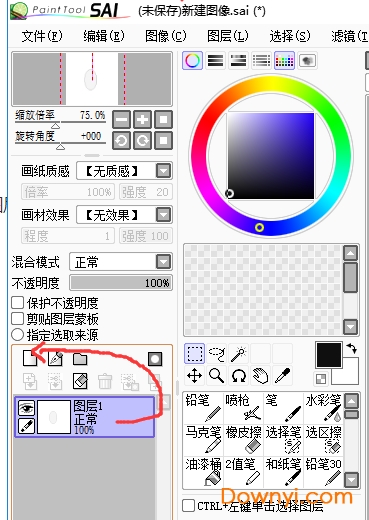The height and width of the screenshot is (520, 369).
Task: Choose the 笔 brush tool
Action: (283, 408)
